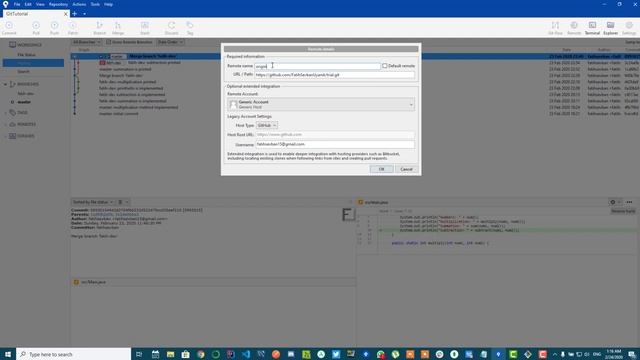Image resolution: width=640 pixels, height=360 pixels.
Task: Click the Windows taskbar search box
Action: click(73, 354)
